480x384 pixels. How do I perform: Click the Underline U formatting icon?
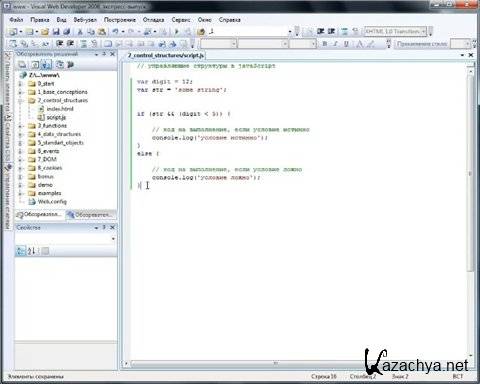point(346,44)
